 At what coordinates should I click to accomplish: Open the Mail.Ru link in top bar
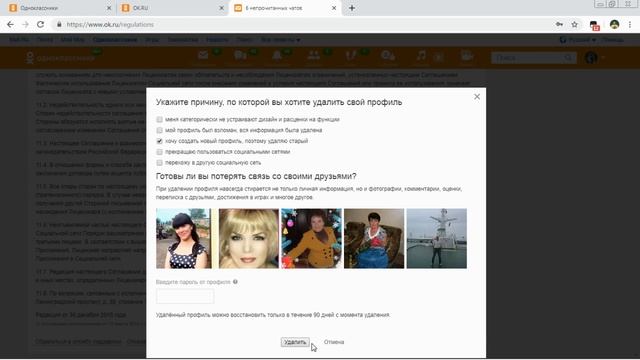click(19, 40)
